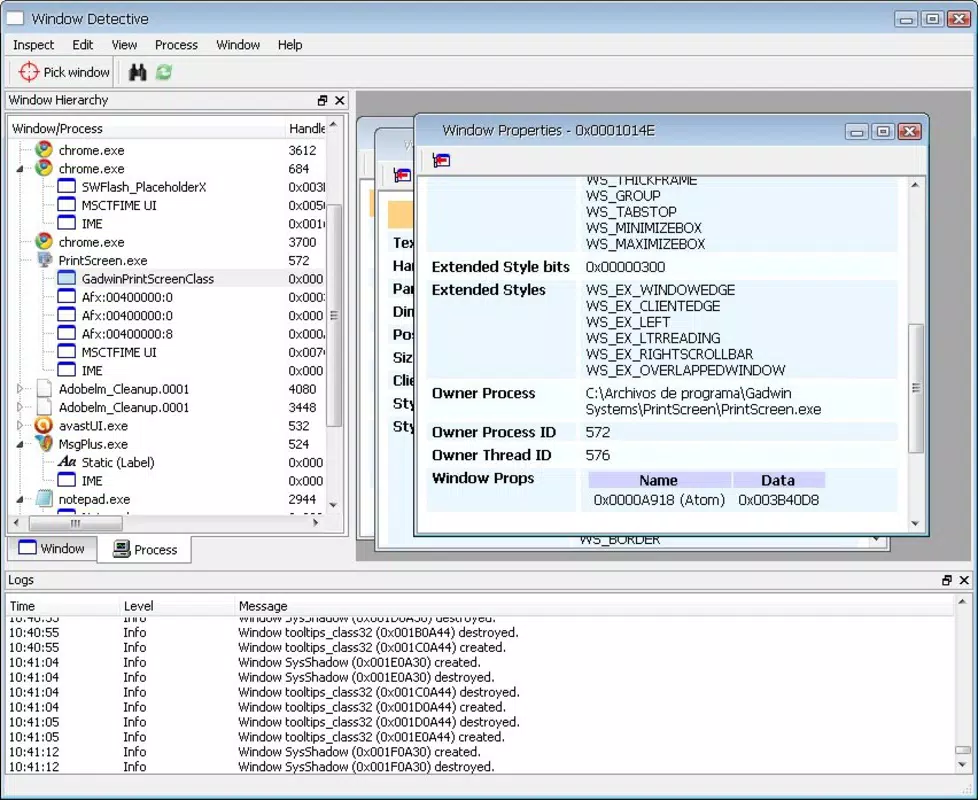This screenshot has height=800, width=978.
Task: Click the Pick window crosshair tool
Action: [x=29, y=72]
